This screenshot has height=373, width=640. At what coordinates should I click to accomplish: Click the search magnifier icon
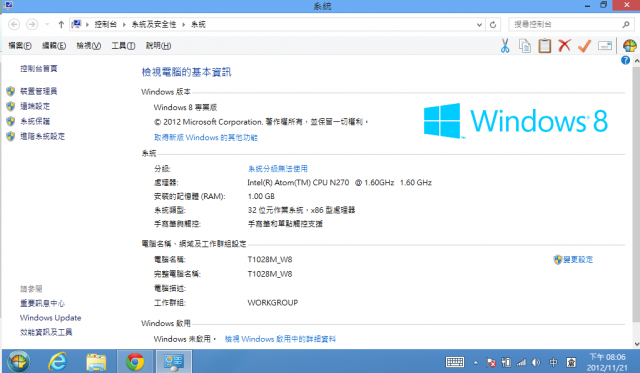(626, 24)
